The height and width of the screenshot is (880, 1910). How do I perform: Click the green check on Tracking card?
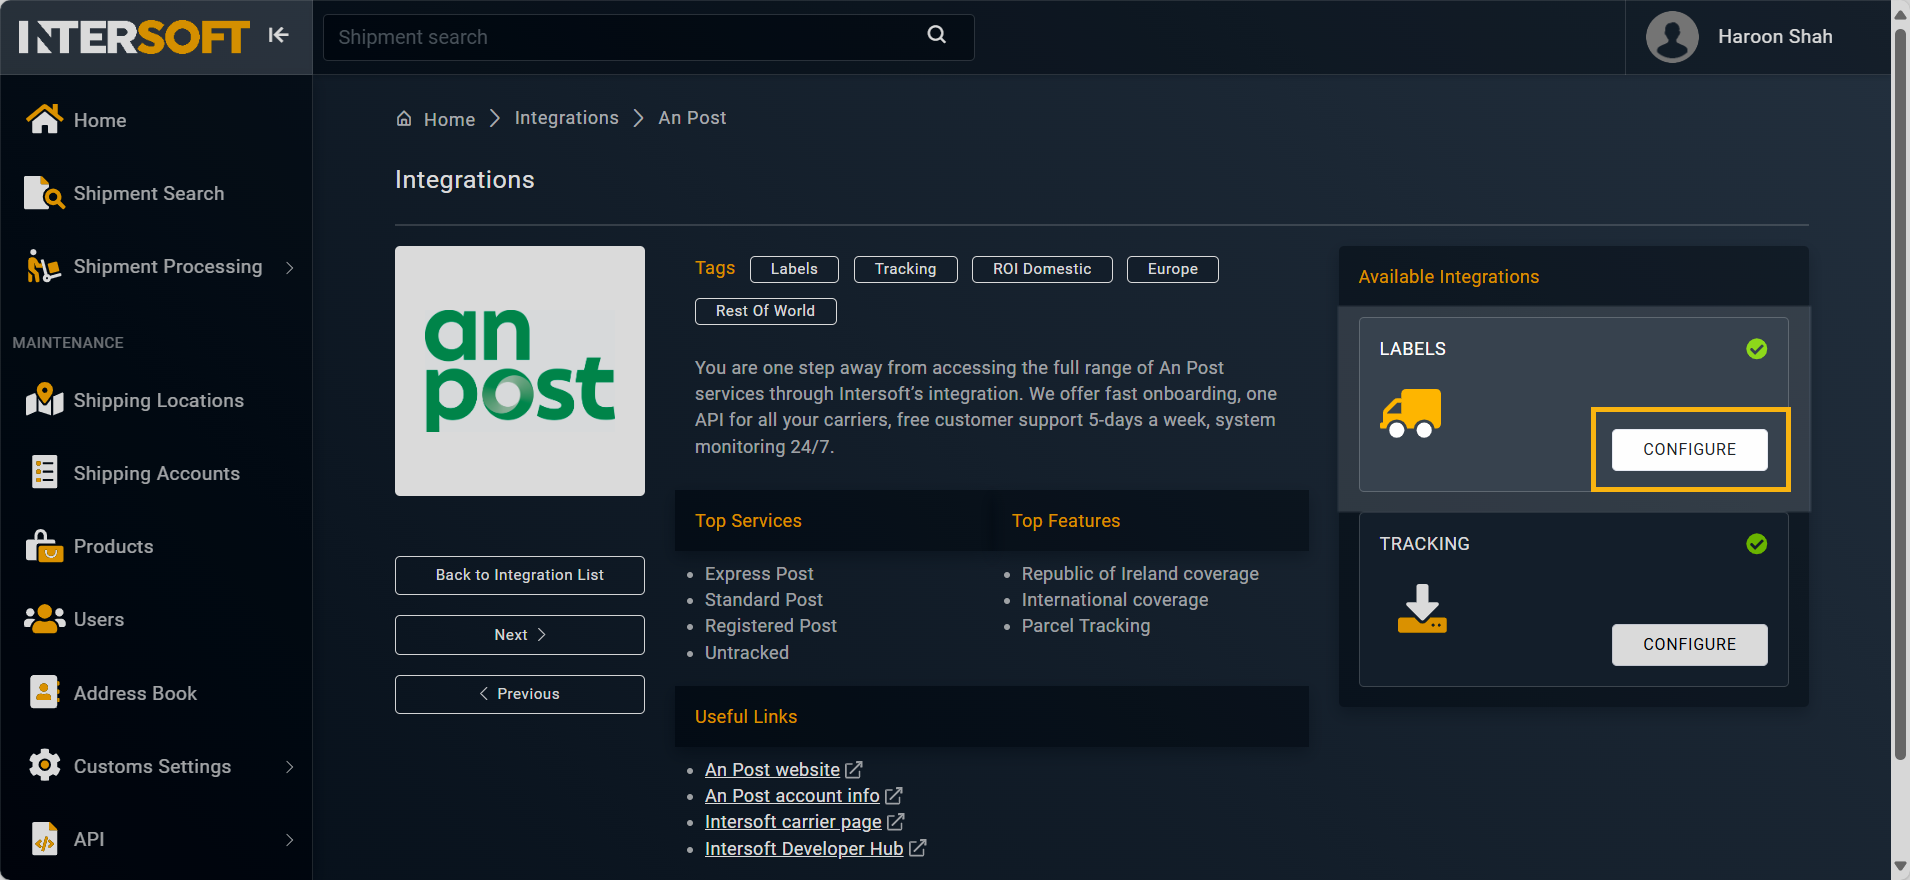point(1756,544)
